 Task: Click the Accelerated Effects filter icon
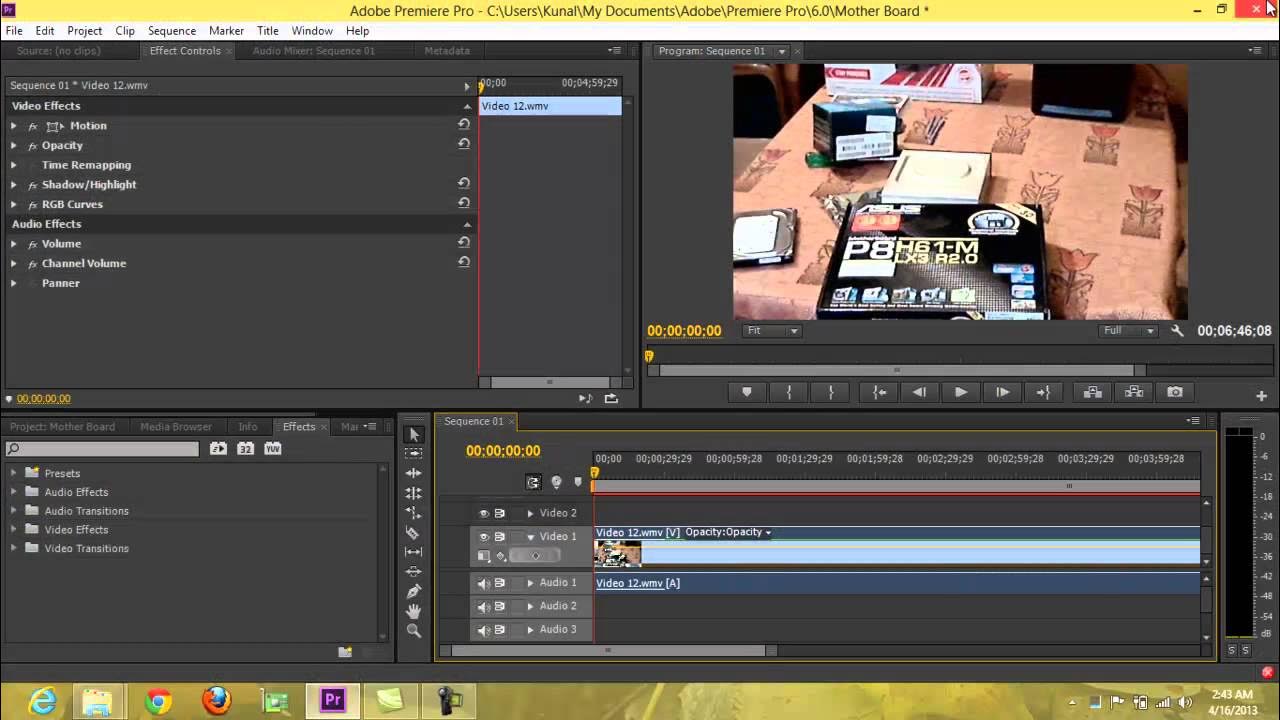click(x=218, y=449)
